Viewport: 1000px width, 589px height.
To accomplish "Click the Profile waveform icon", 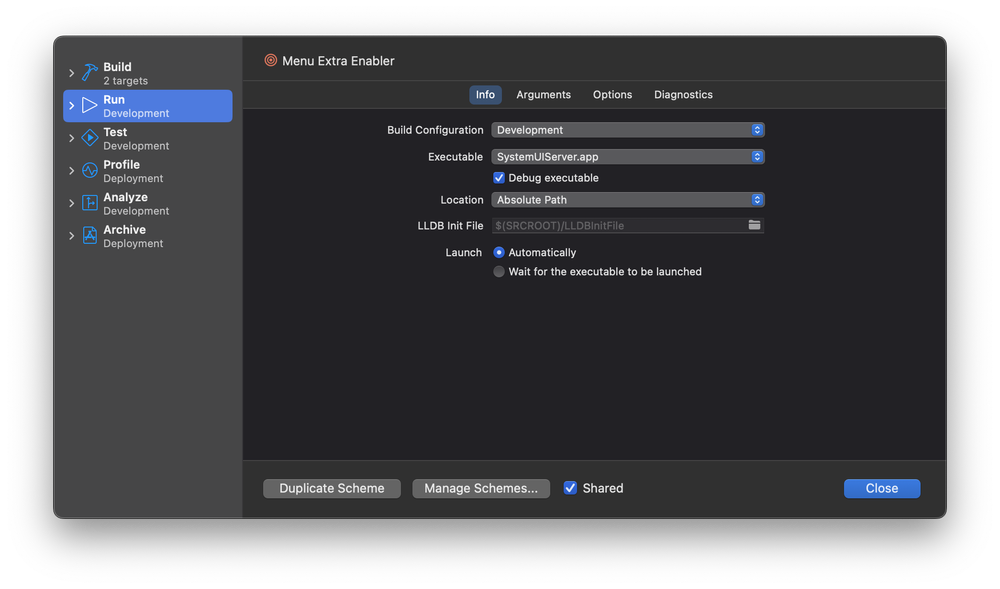I will pos(89,170).
